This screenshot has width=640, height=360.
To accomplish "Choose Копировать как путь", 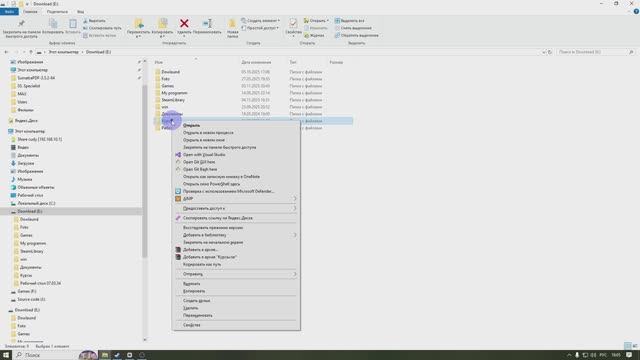I will (236, 264).
